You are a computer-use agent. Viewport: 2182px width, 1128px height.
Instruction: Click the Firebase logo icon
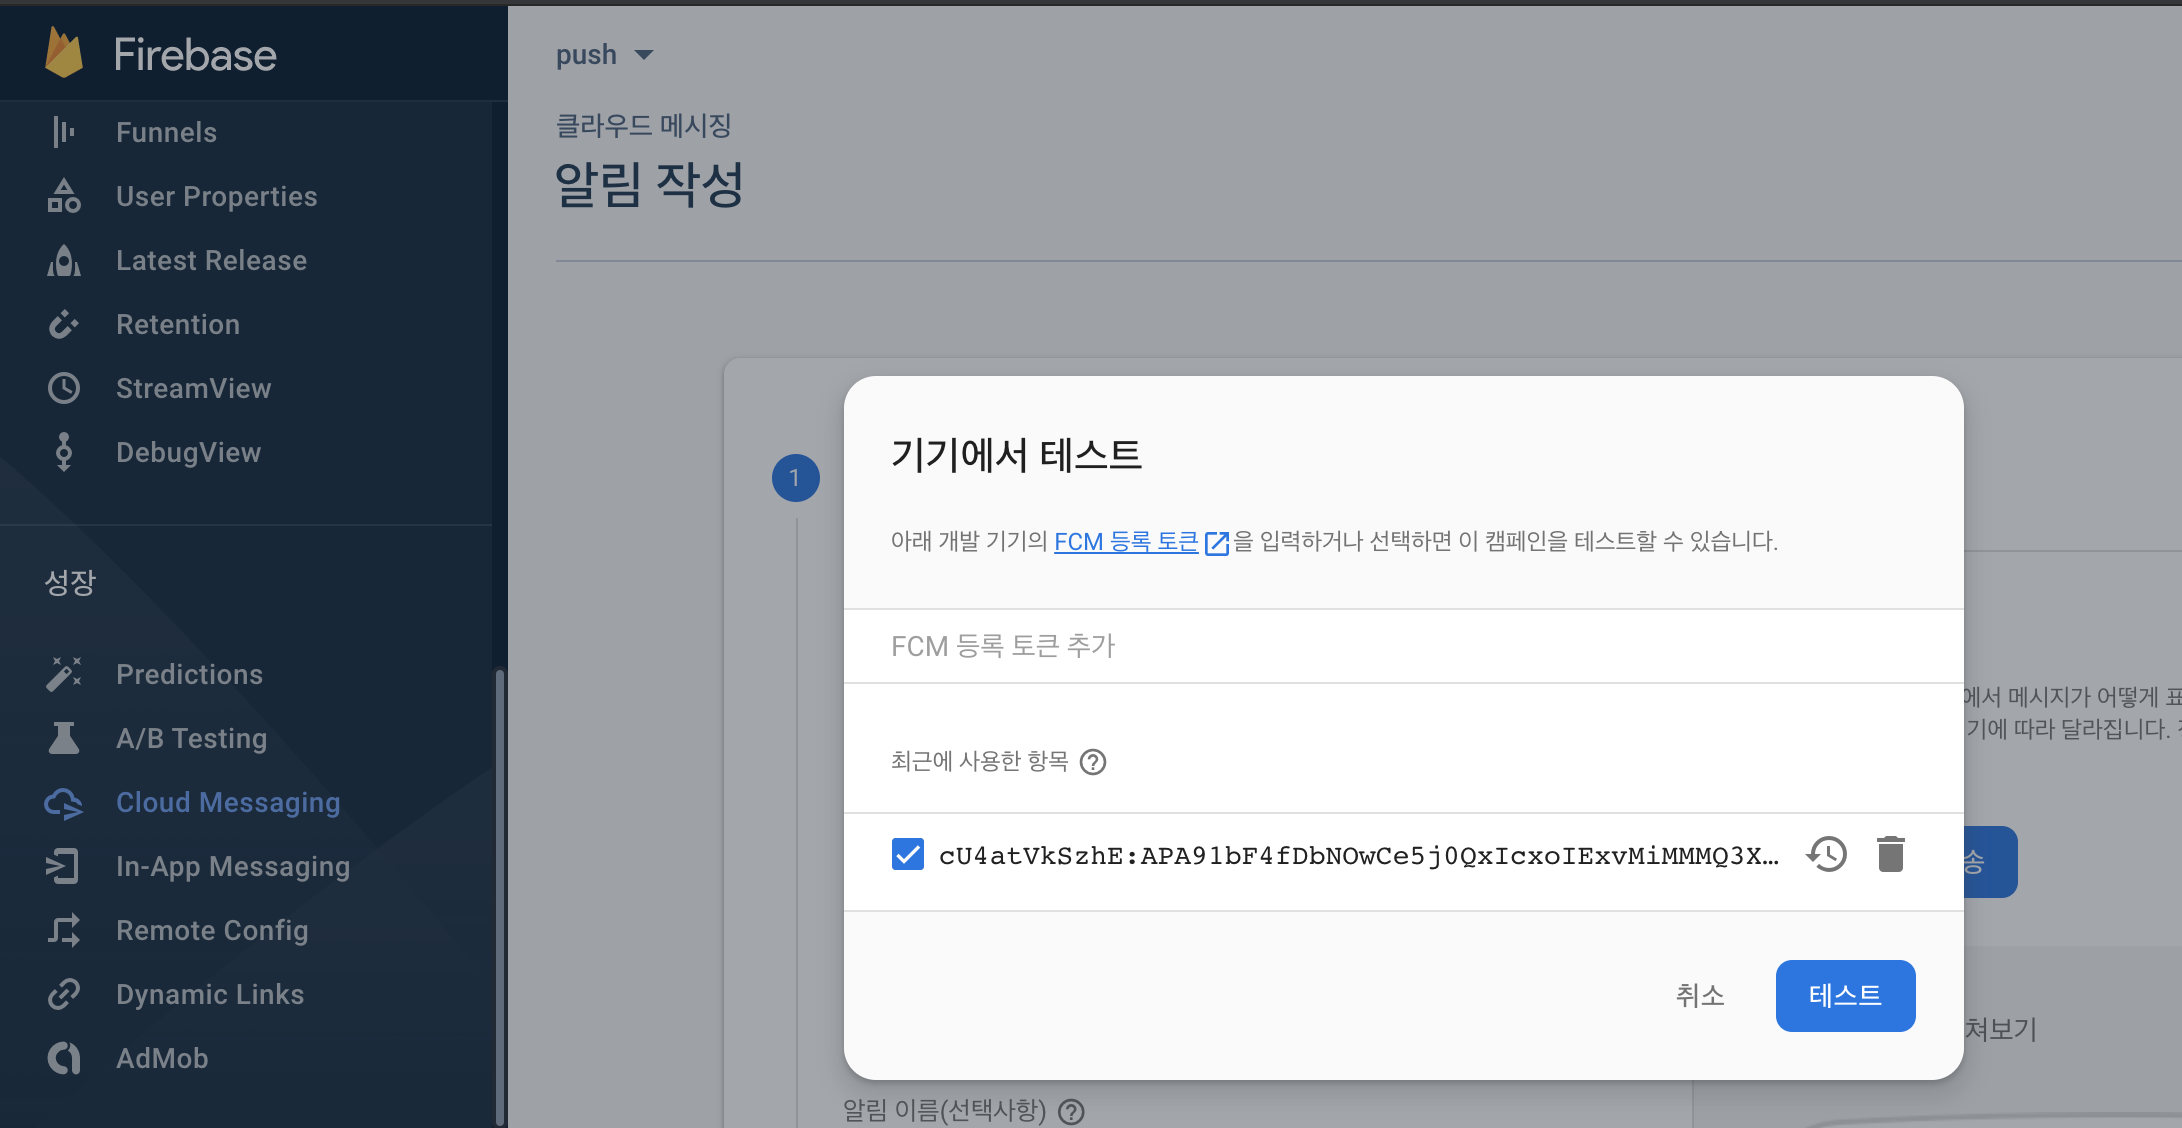pos(64,53)
